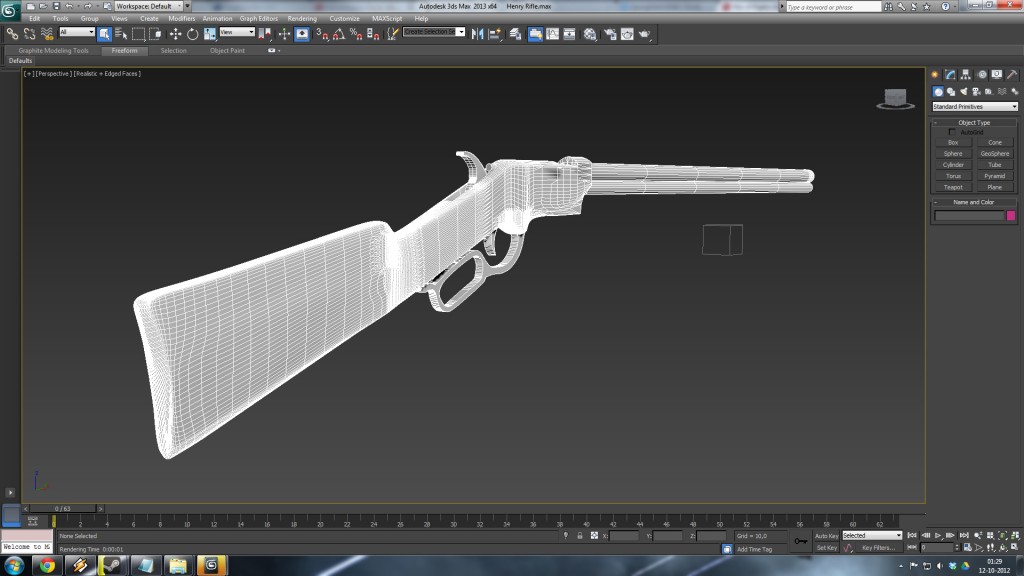
Task: Switch to the Object Paint tab
Action: 227,50
